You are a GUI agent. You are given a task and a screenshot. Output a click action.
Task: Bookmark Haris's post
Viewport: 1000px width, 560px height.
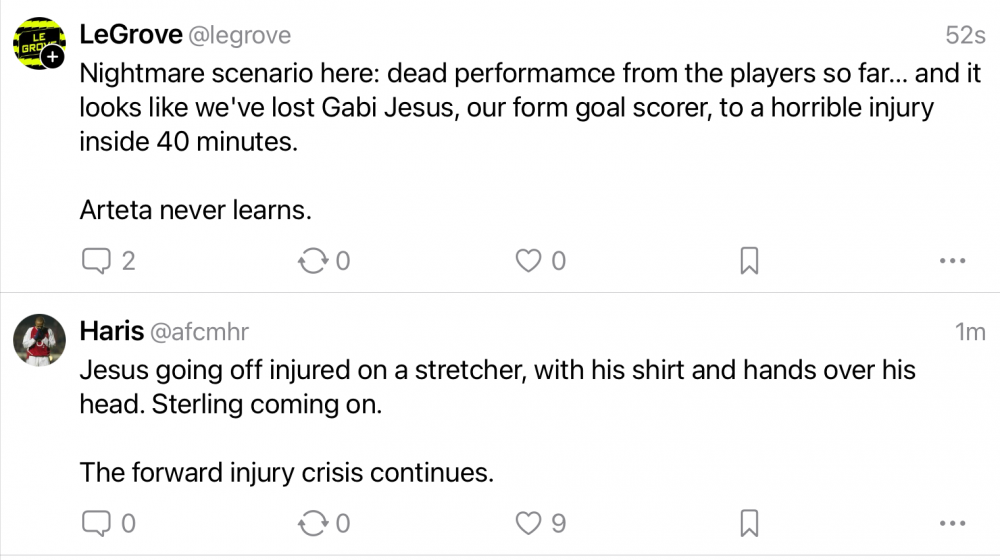[749, 522]
